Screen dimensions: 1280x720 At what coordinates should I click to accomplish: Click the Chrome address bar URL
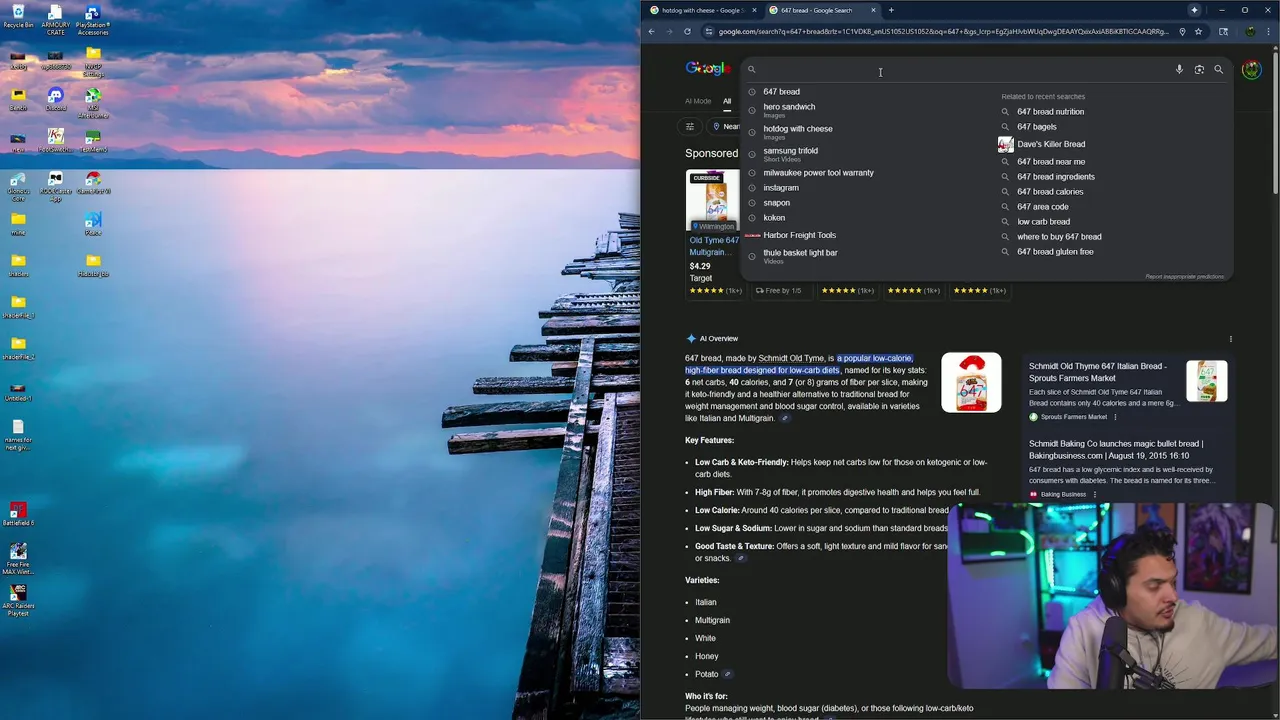click(x=943, y=31)
